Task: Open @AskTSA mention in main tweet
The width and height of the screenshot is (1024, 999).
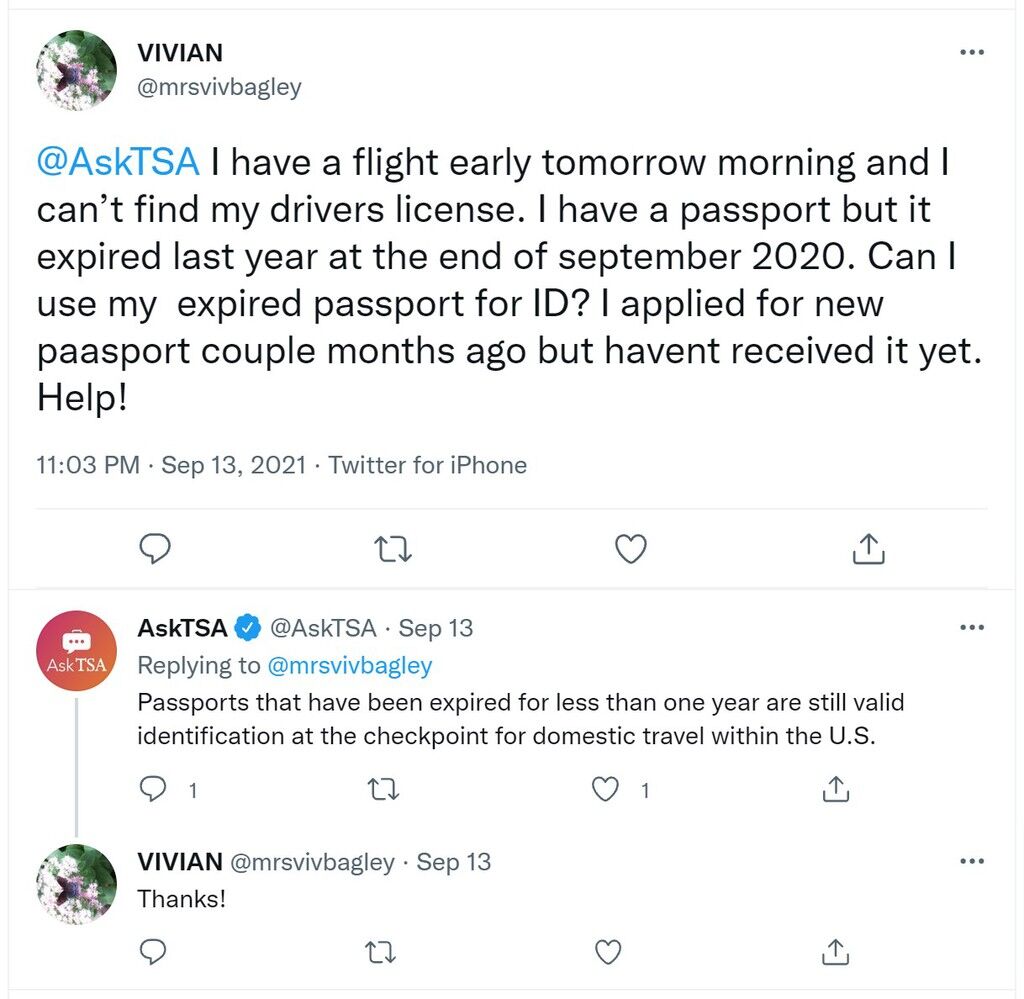Action: click(118, 162)
